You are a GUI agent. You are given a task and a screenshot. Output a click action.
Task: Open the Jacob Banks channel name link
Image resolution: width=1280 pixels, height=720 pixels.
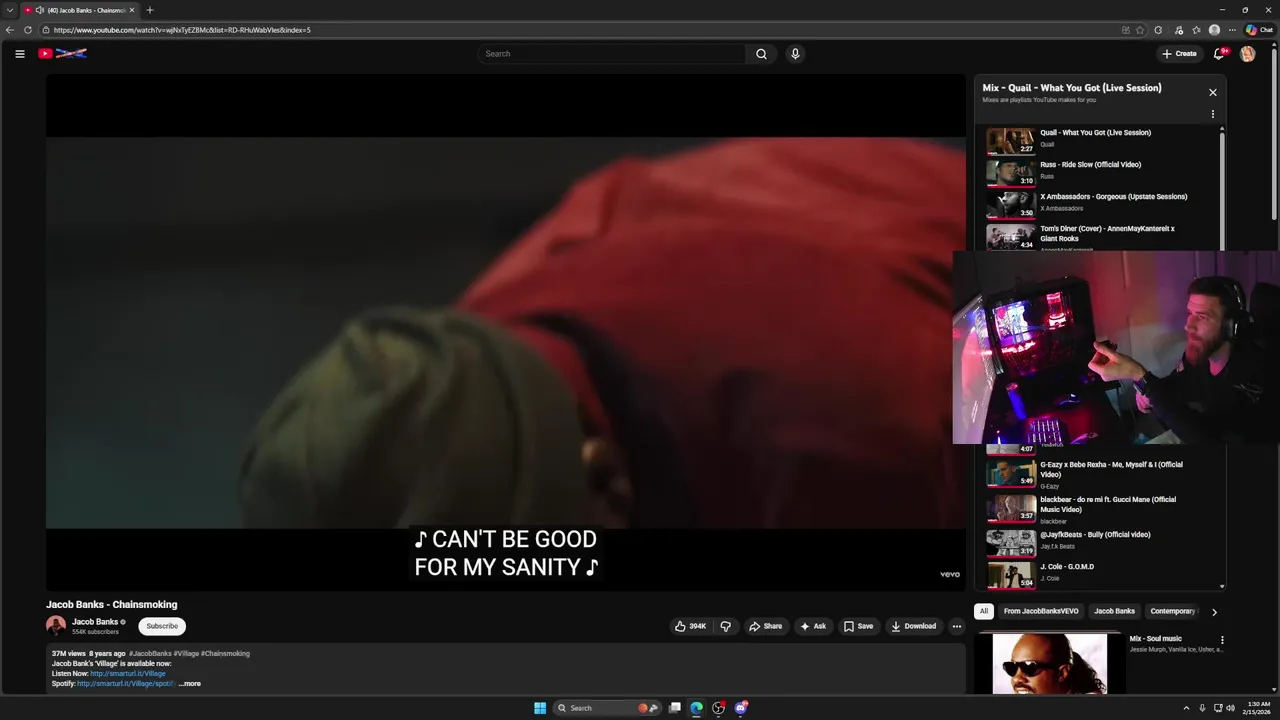pos(95,622)
